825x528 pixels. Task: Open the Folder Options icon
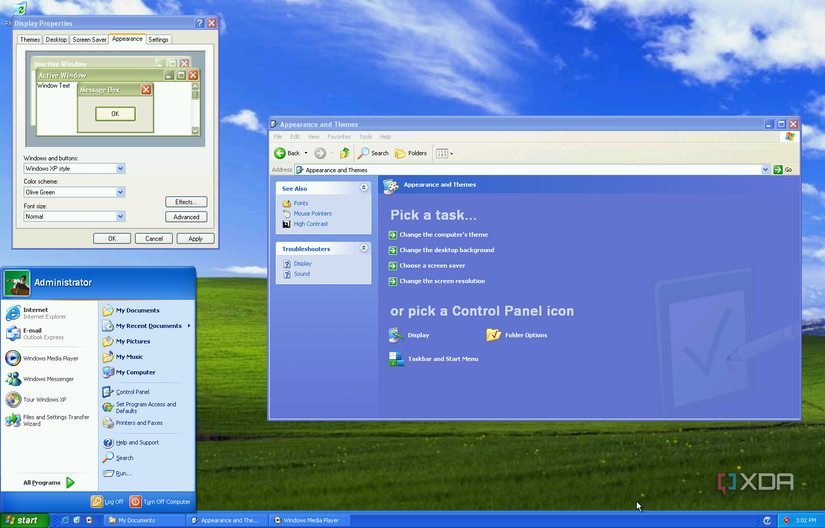click(494, 335)
